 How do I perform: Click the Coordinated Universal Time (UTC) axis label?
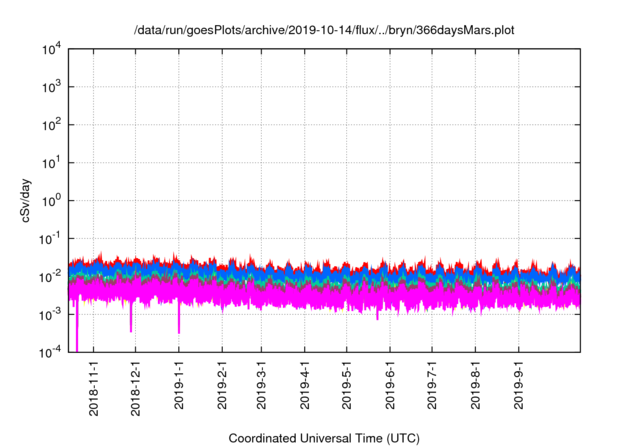pyautogui.click(x=325, y=438)
